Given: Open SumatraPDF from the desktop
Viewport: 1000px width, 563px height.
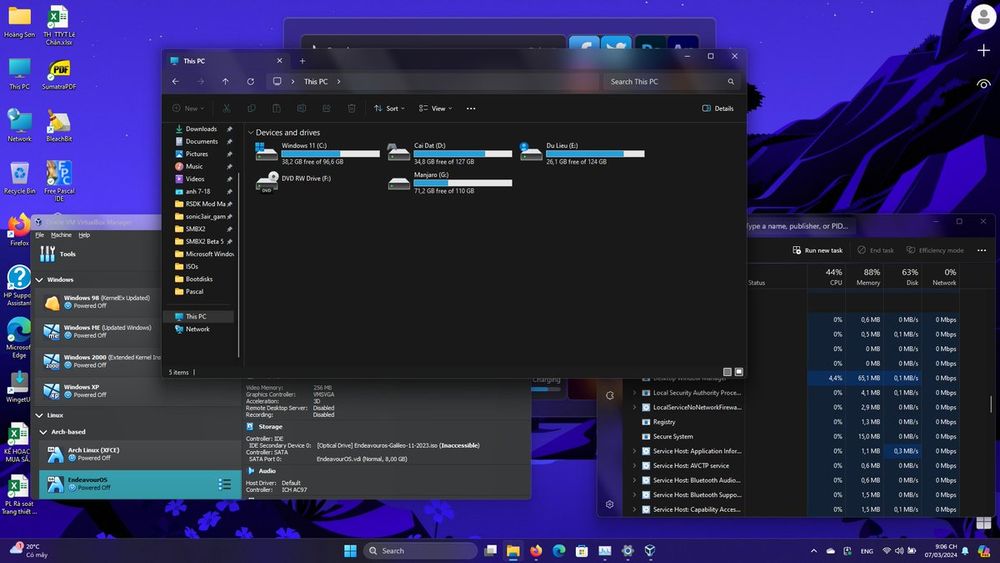Looking at the screenshot, I should pyautogui.click(x=59, y=74).
